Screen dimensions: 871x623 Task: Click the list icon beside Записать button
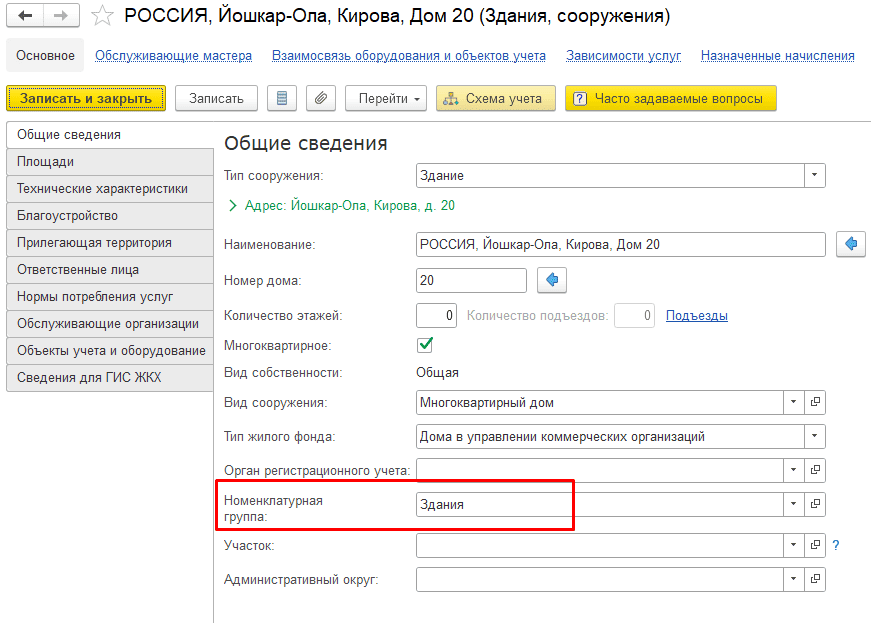coord(284,98)
